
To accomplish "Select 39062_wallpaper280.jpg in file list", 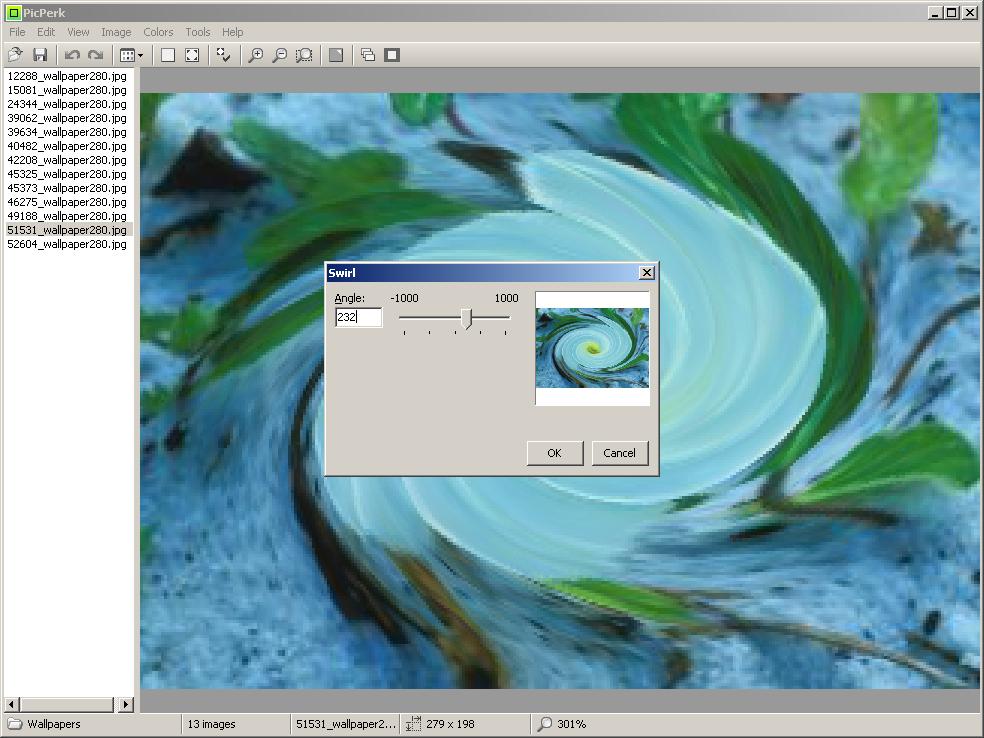I will pos(67,118).
